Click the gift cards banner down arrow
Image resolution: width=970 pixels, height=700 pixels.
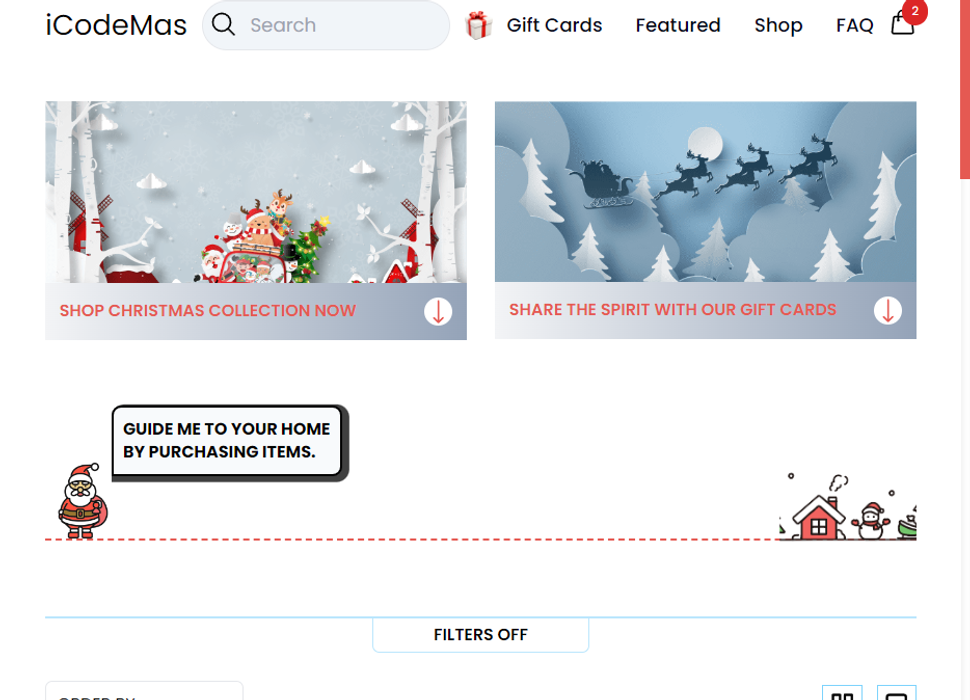click(888, 310)
